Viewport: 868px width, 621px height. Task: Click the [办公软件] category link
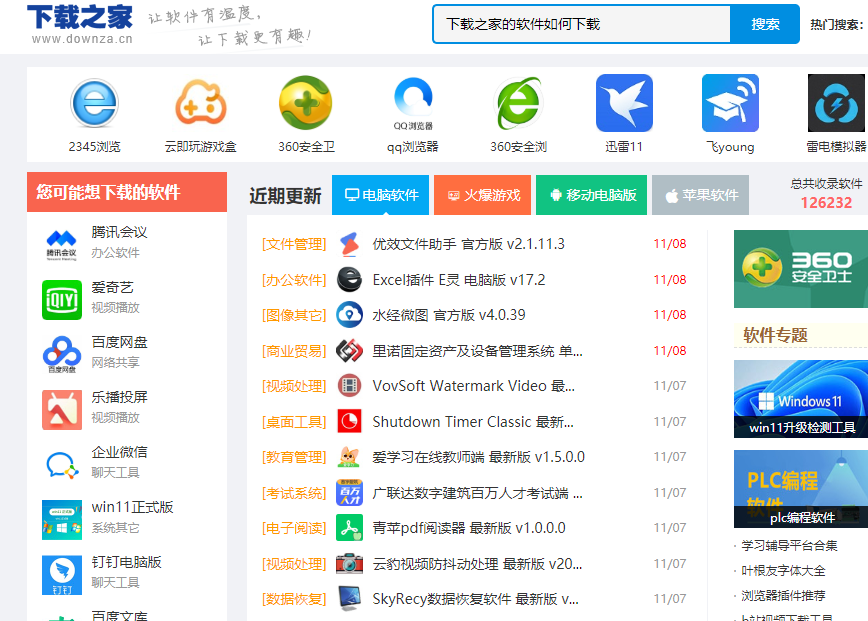click(x=294, y=280)
